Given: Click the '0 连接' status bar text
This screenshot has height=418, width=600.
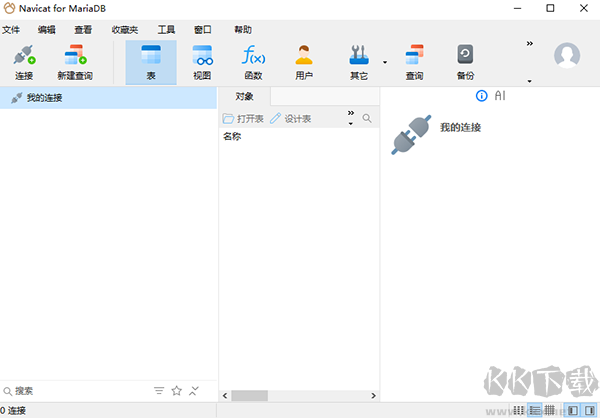Looking at the screenshot, I should pyautogui.click(x=13, y=411).
